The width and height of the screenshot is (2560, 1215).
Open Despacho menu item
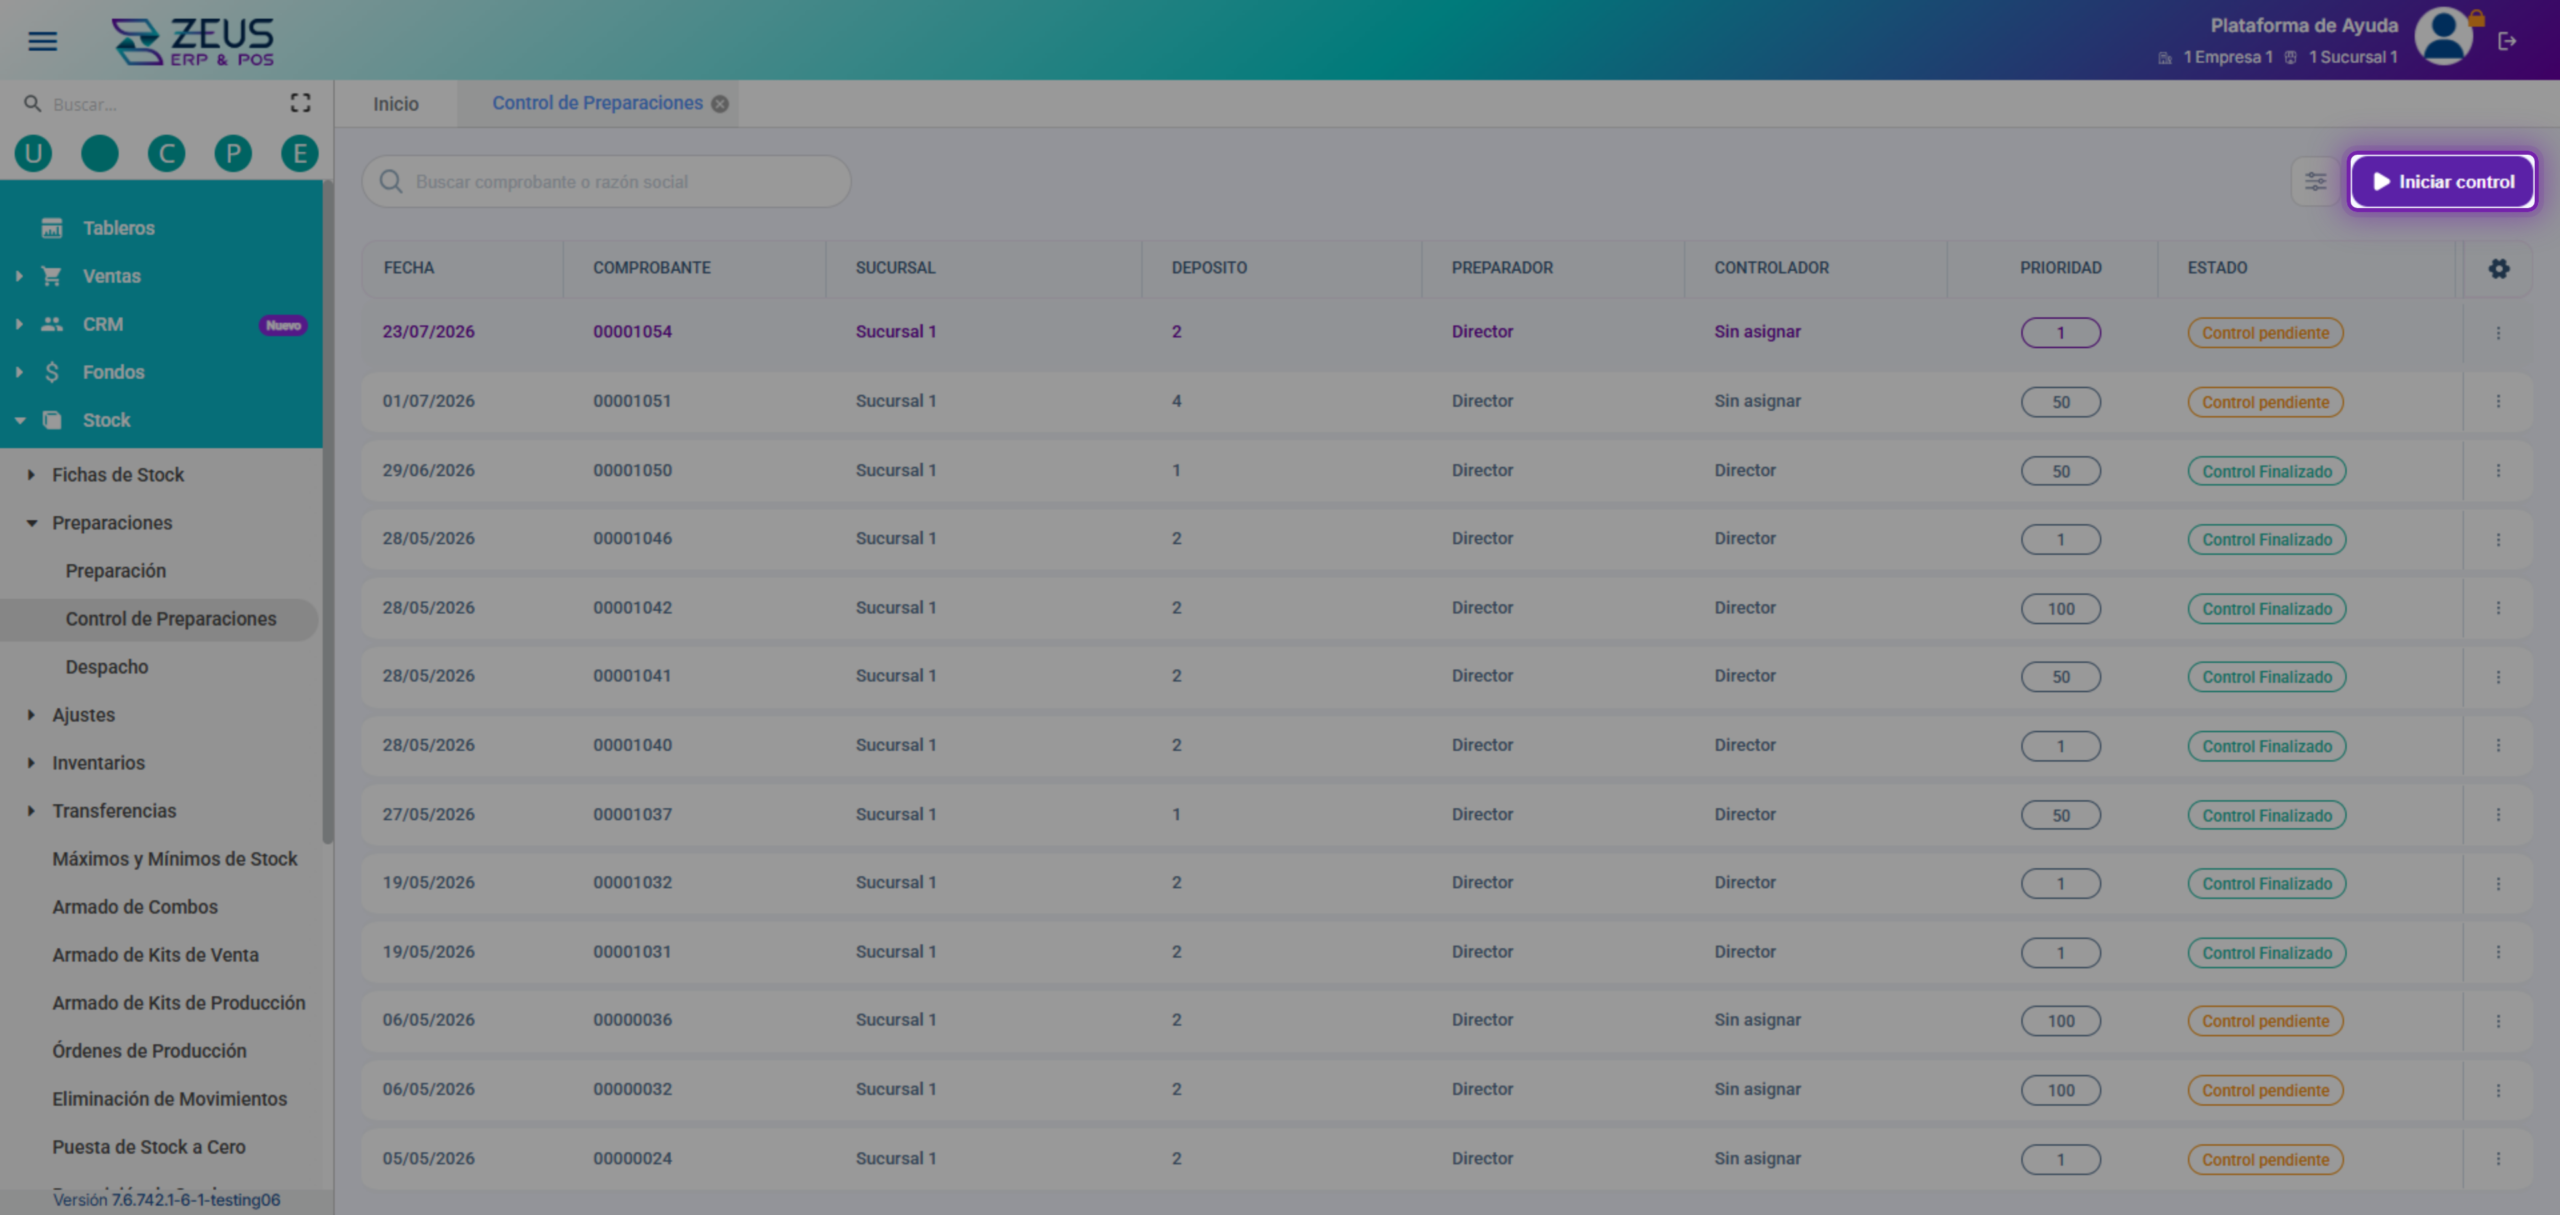(x=107, y=667)
